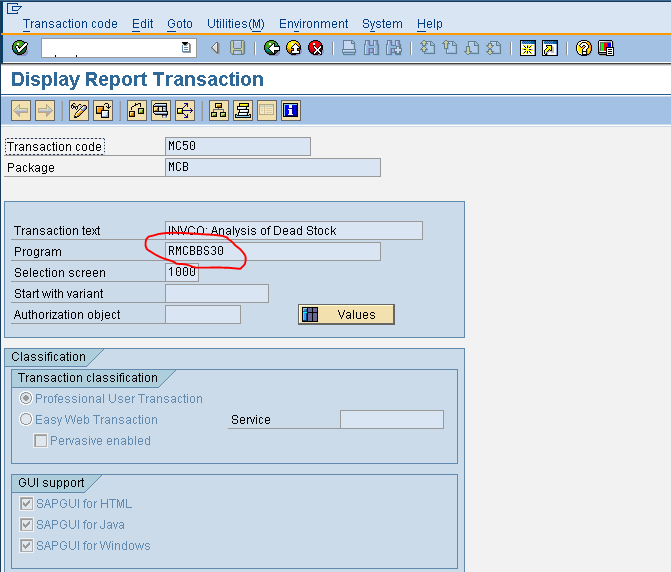Click the Display Object List icon
Screen dimensions: 671x572
161,111
